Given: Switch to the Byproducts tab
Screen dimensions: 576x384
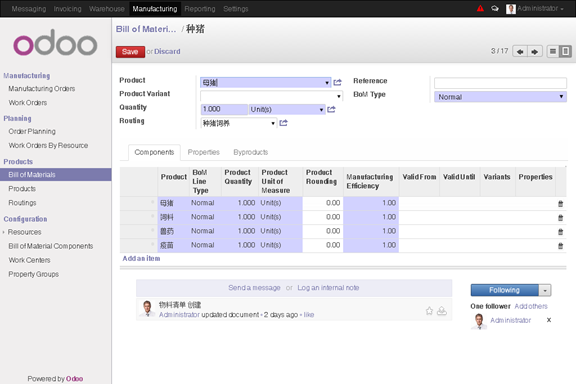Looking at the screenshot, I should click(251, 152).
